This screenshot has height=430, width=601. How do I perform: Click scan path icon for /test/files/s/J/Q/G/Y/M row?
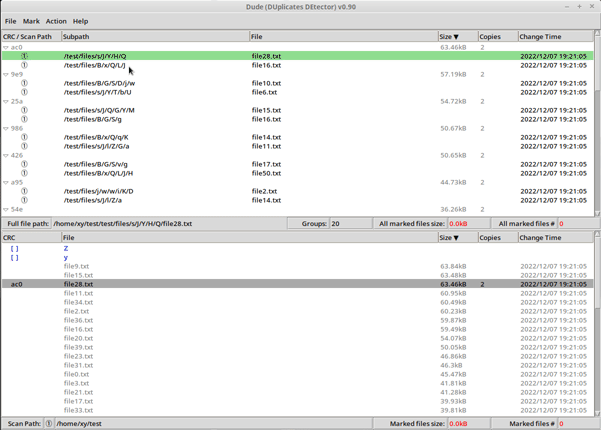[x=24, y=110]
